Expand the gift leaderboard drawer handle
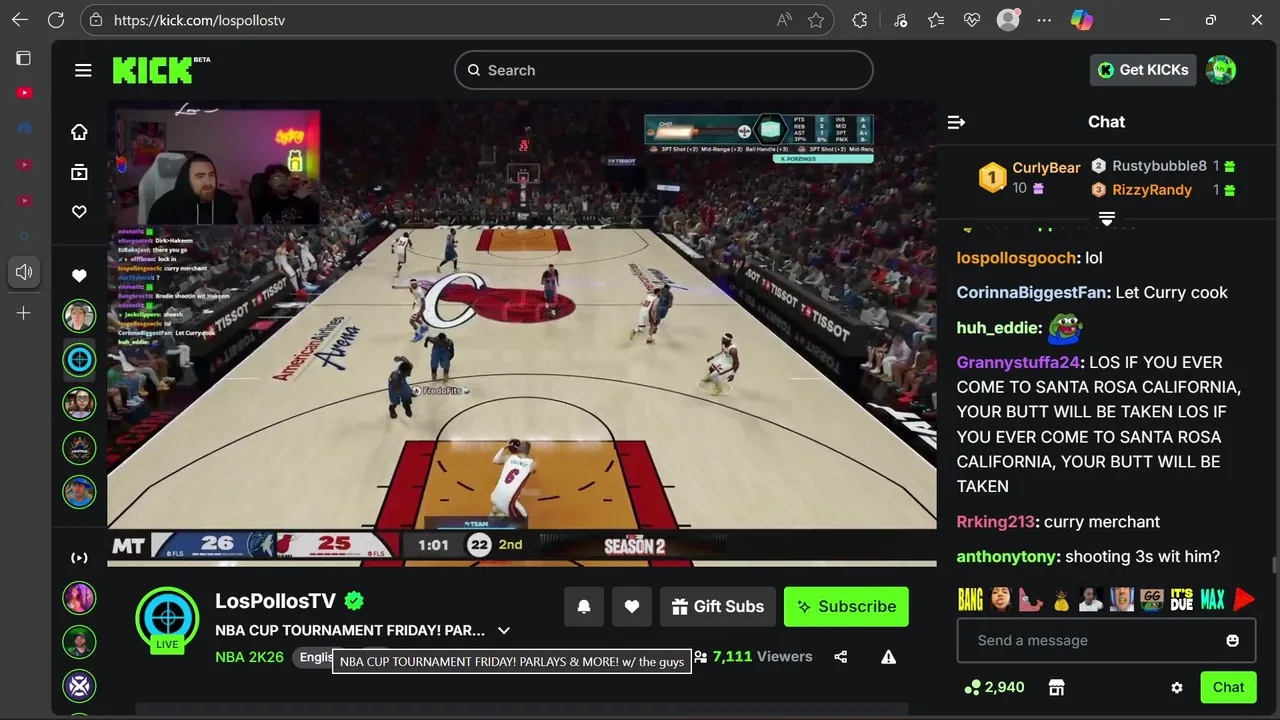The height and width of the screenshot is (720, 1280). coord(1107,218)
